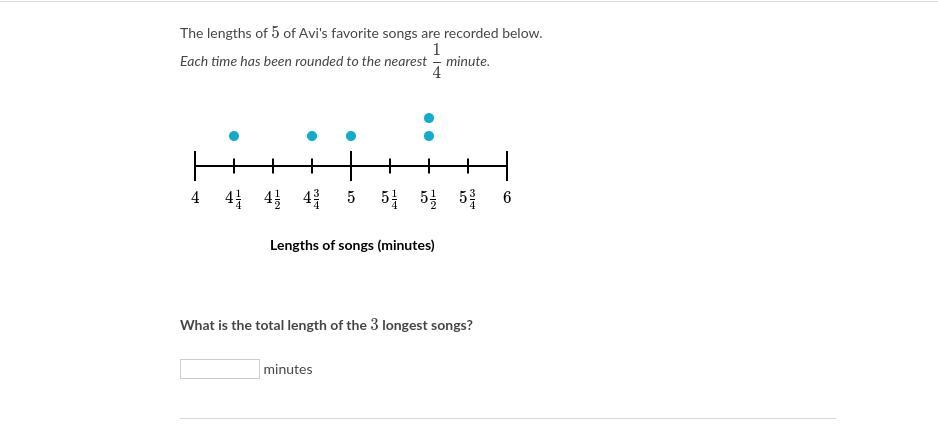Select the upper dot above 5 1/2
Viewport: 938px width, 432px height.
pyautogui.click(x=429, y=118)
